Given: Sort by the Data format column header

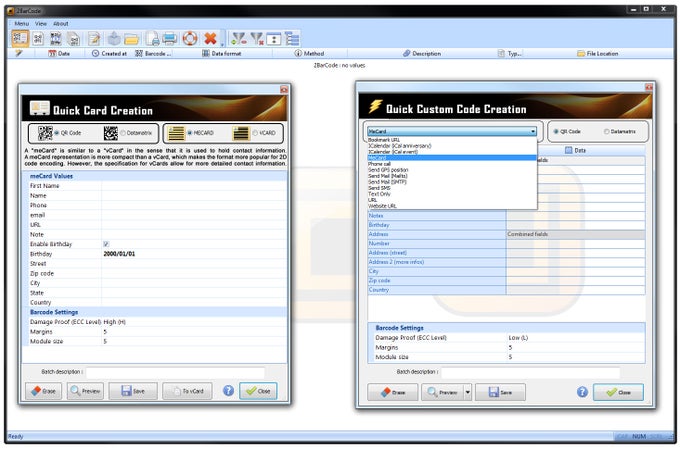Looking at the screenshot, I should coord(222,54).
